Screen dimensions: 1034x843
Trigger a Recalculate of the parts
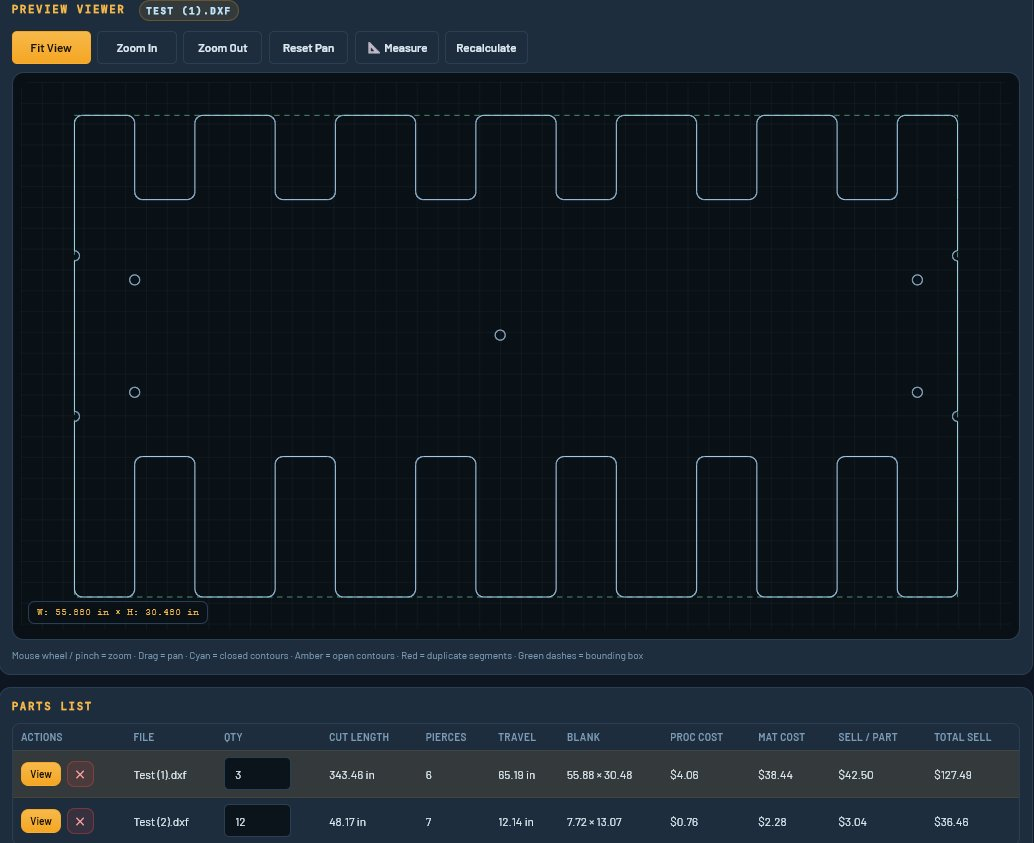coord(486,47)
